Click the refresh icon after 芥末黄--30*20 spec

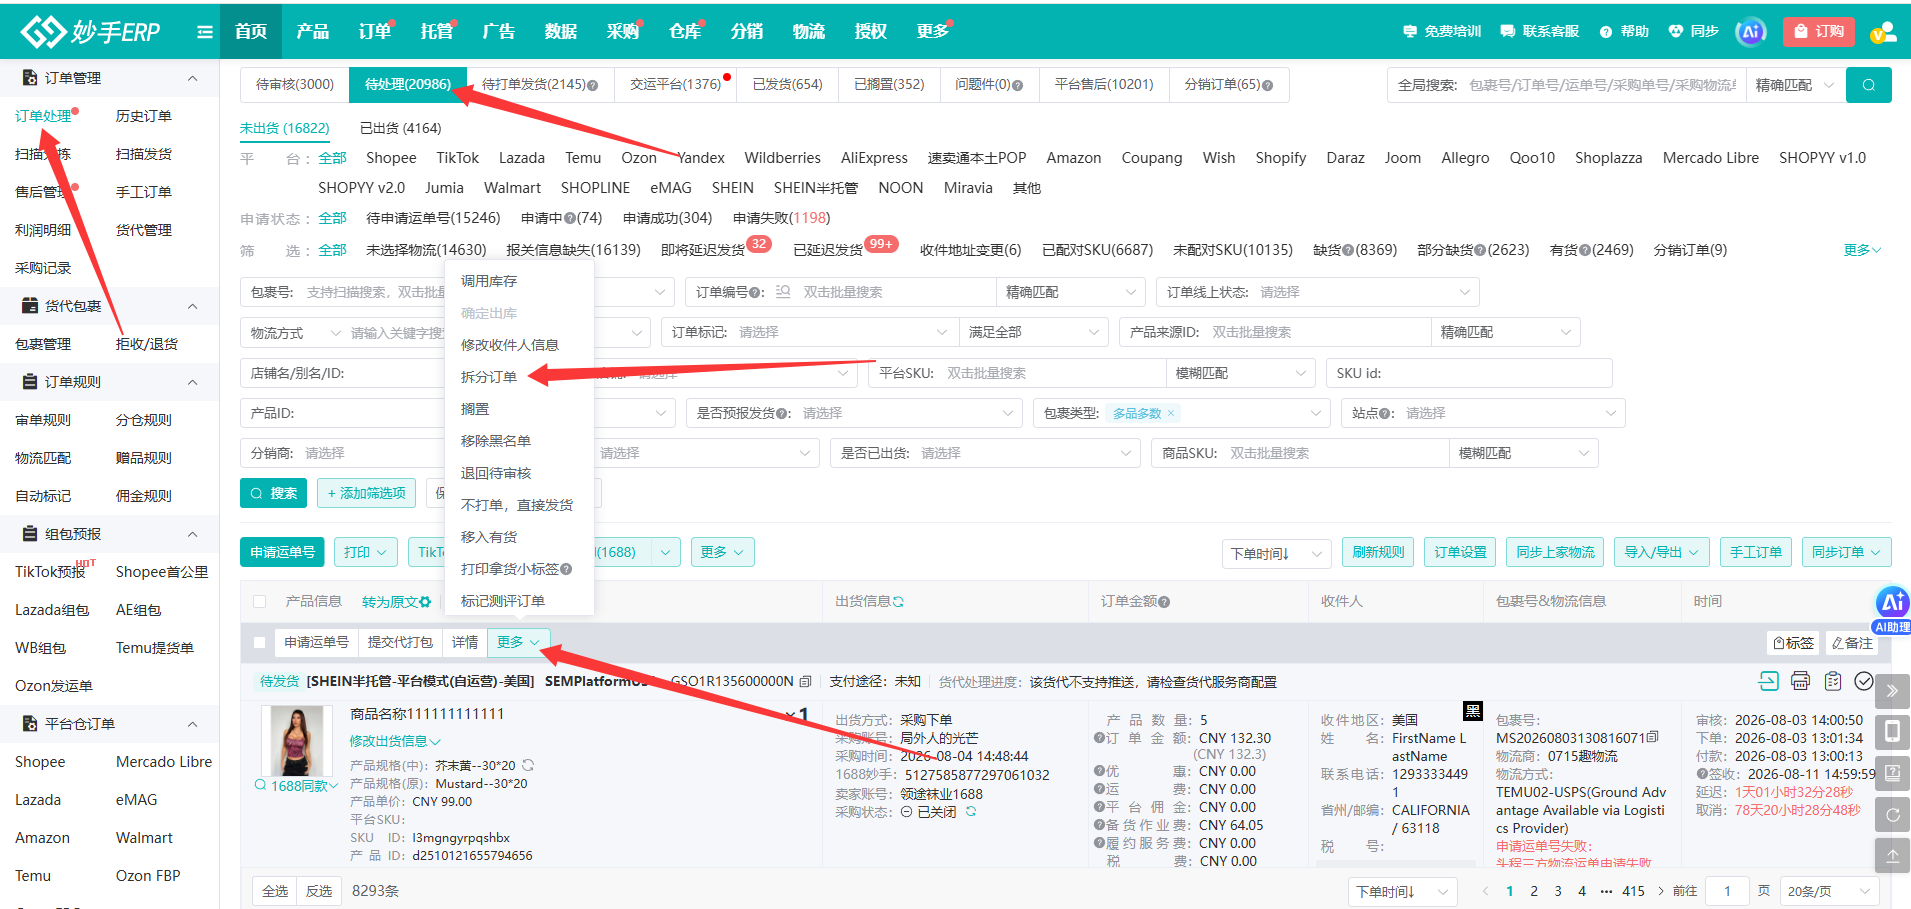pyautogui.click(x=528, y=765)
